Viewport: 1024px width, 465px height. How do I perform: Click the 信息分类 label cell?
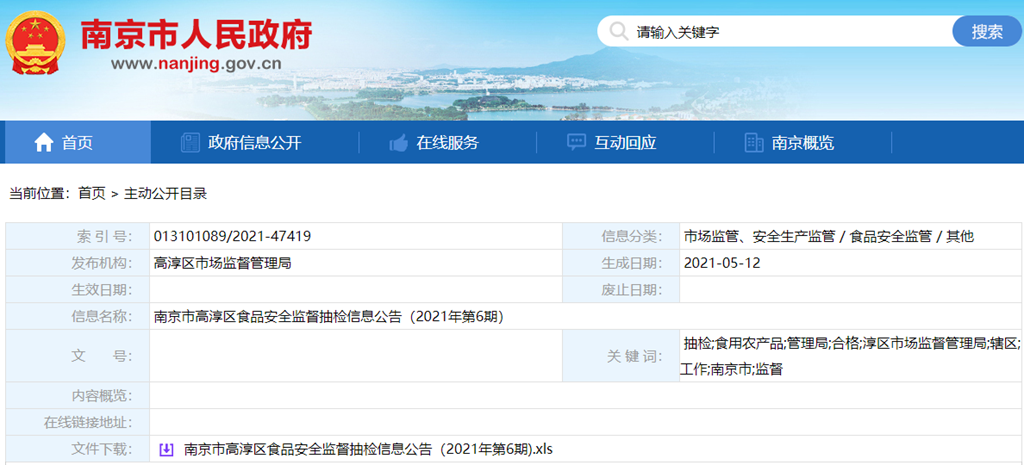pyautogui.click(x=621, y=236)
